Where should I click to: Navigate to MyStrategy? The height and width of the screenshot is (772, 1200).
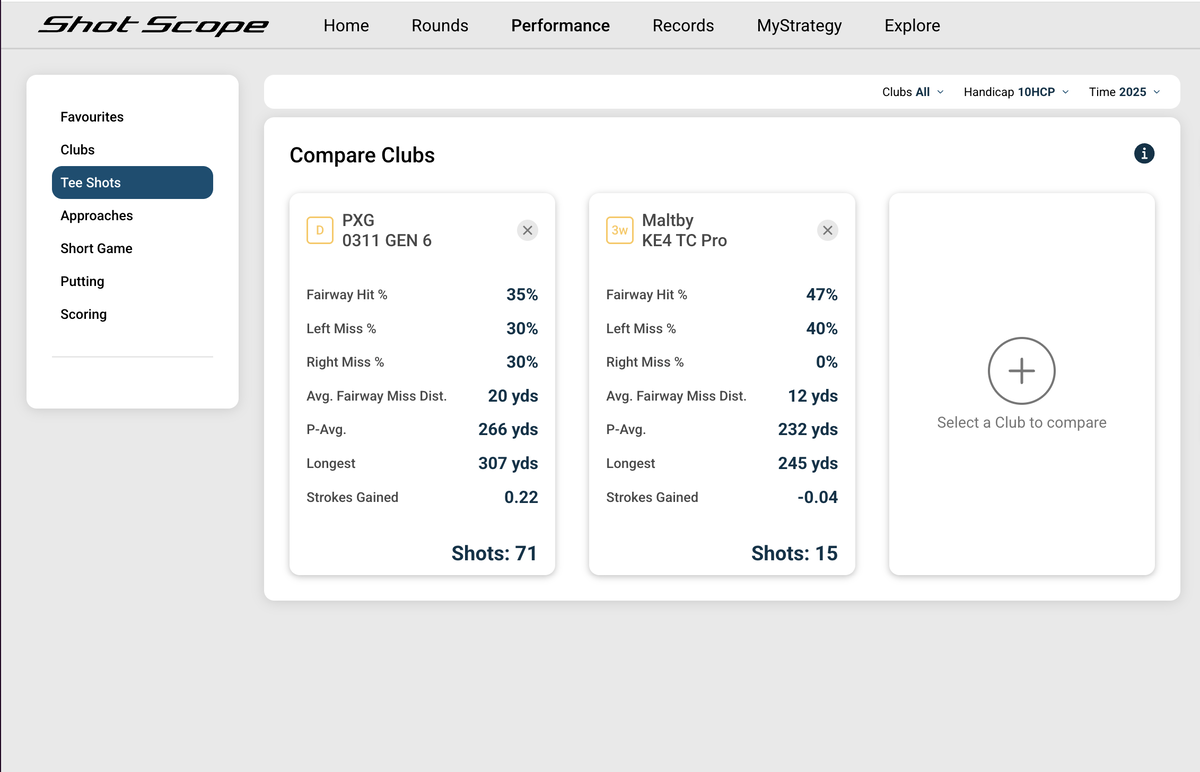pos(799,26)
